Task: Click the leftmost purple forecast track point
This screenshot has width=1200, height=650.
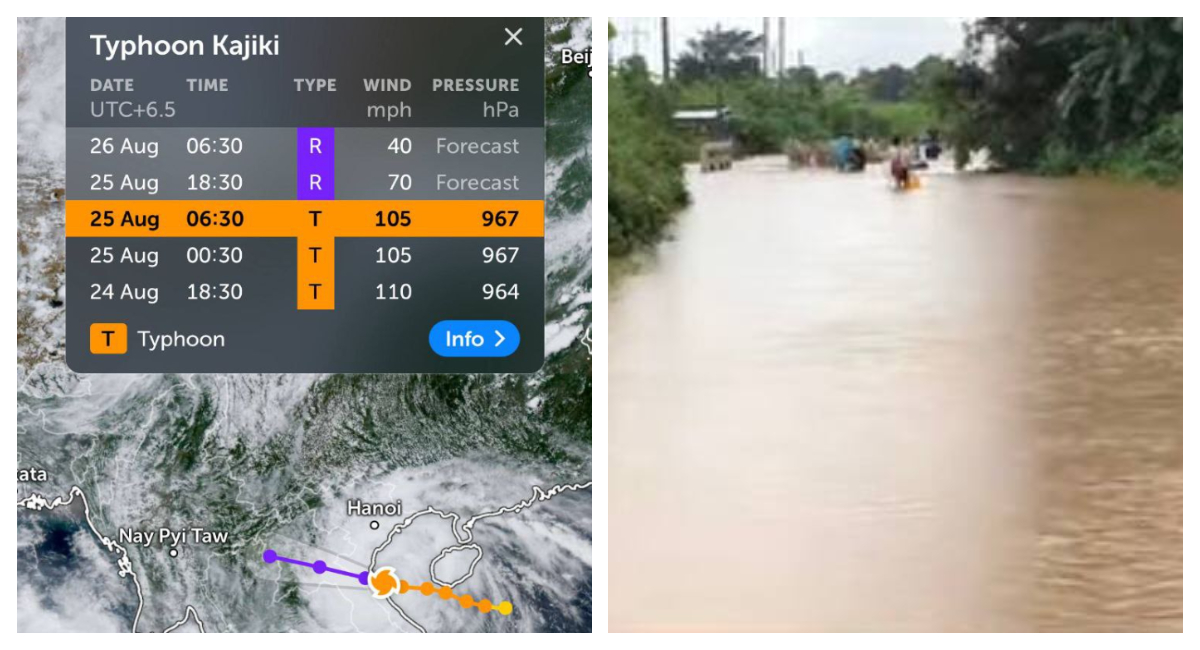Action: coord(269,556)
